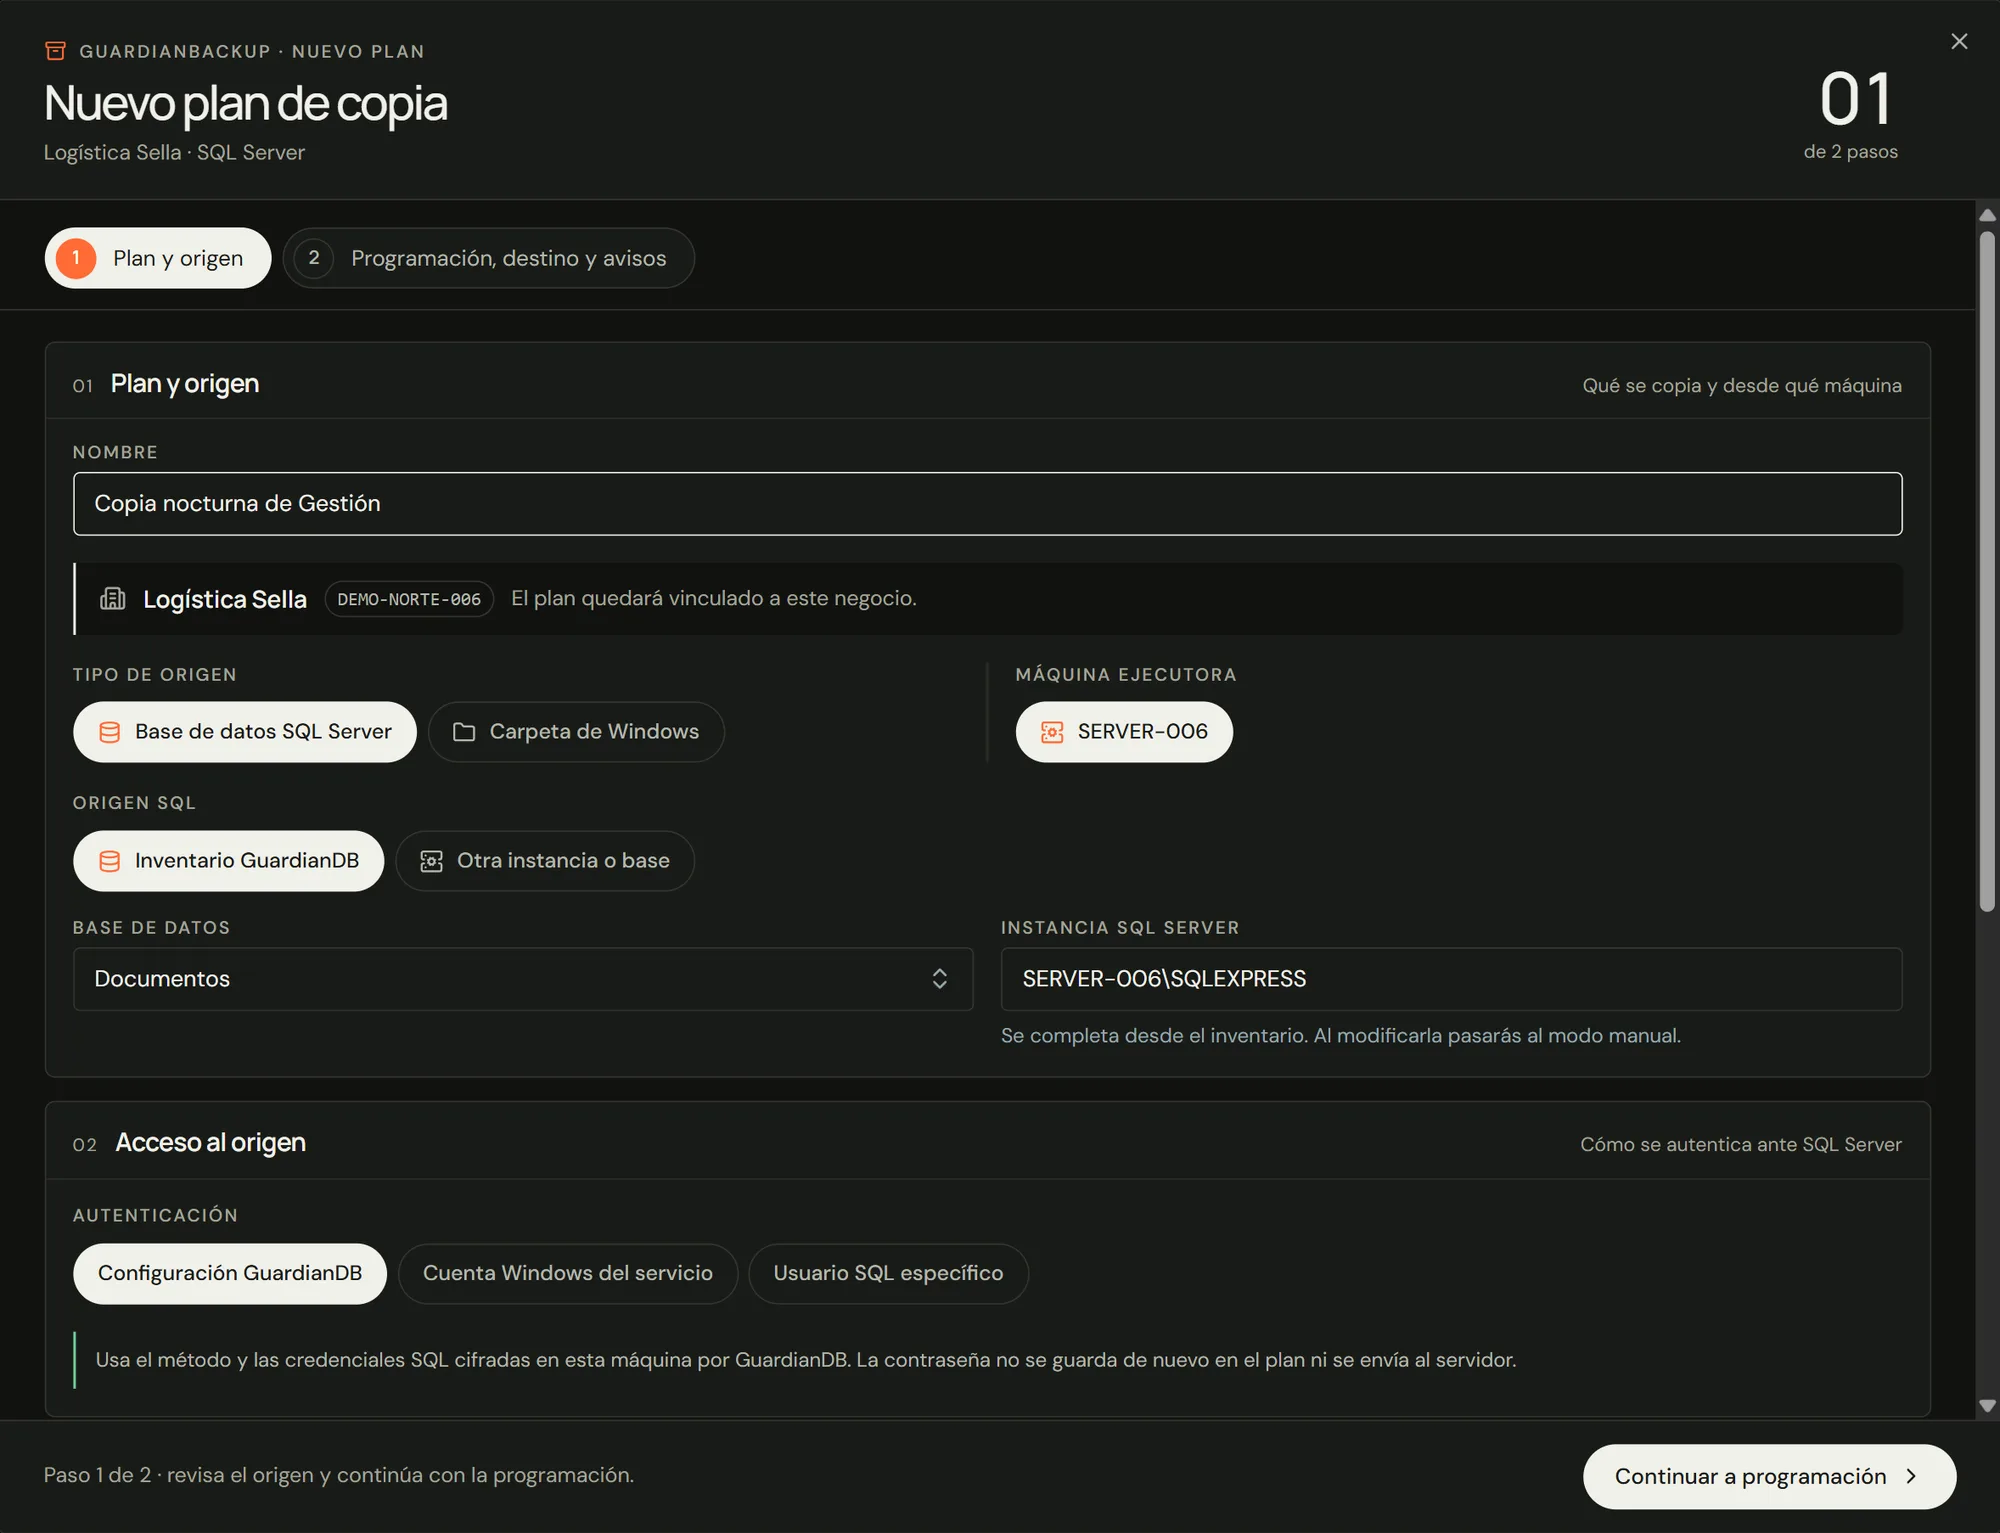Click the Instancia SQL Server input field

1452,979
